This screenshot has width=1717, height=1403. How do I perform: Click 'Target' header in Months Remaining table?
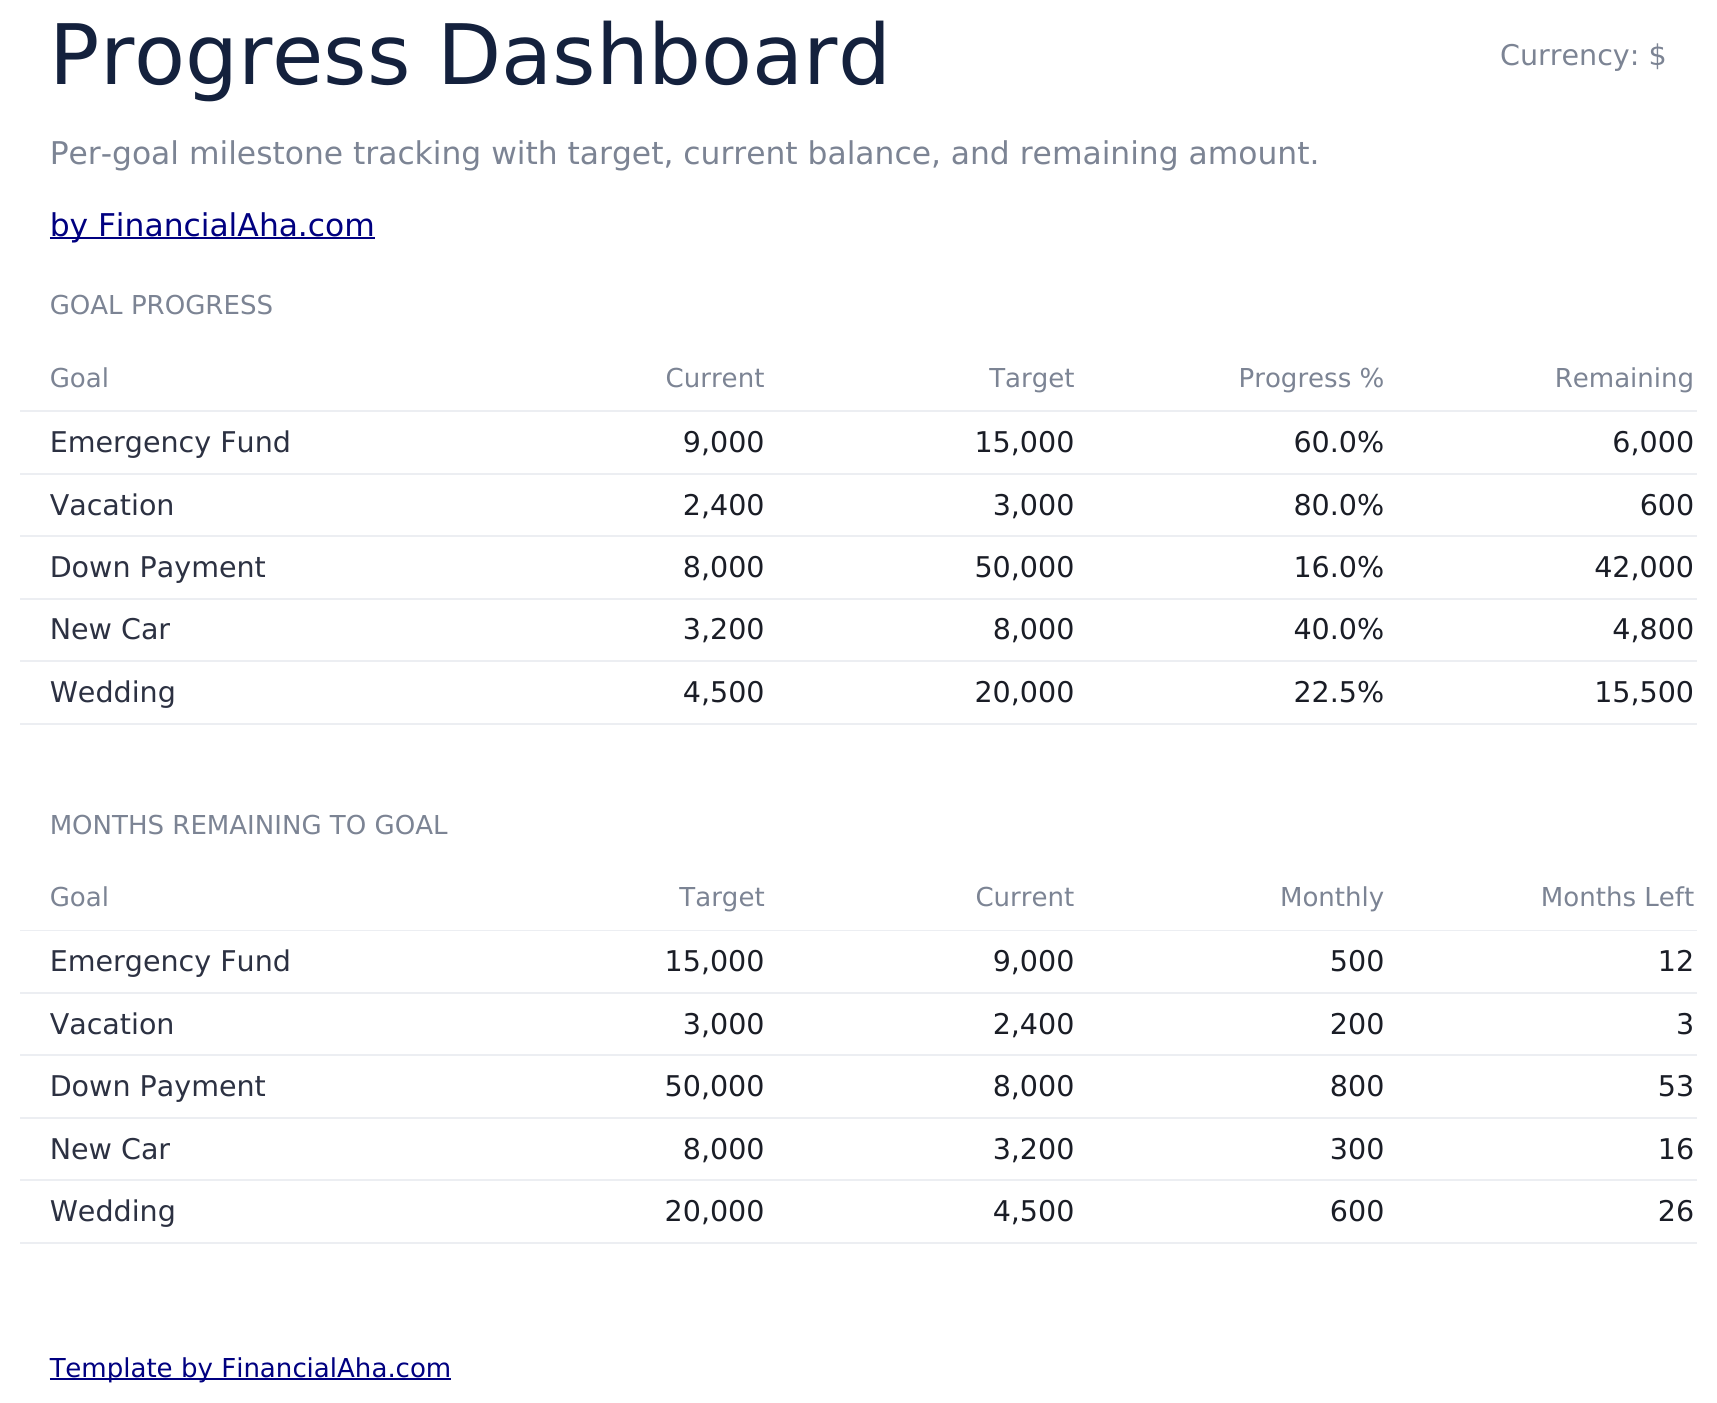[721, 897]
